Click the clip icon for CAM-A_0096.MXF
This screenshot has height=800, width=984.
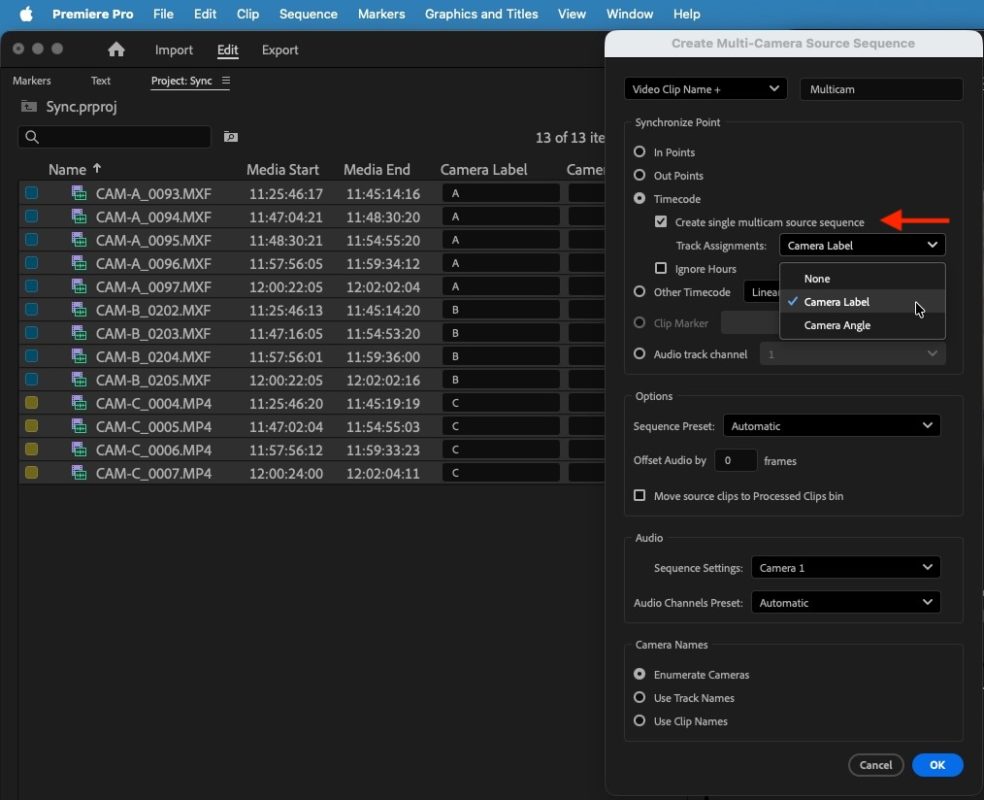click(79, 263)
